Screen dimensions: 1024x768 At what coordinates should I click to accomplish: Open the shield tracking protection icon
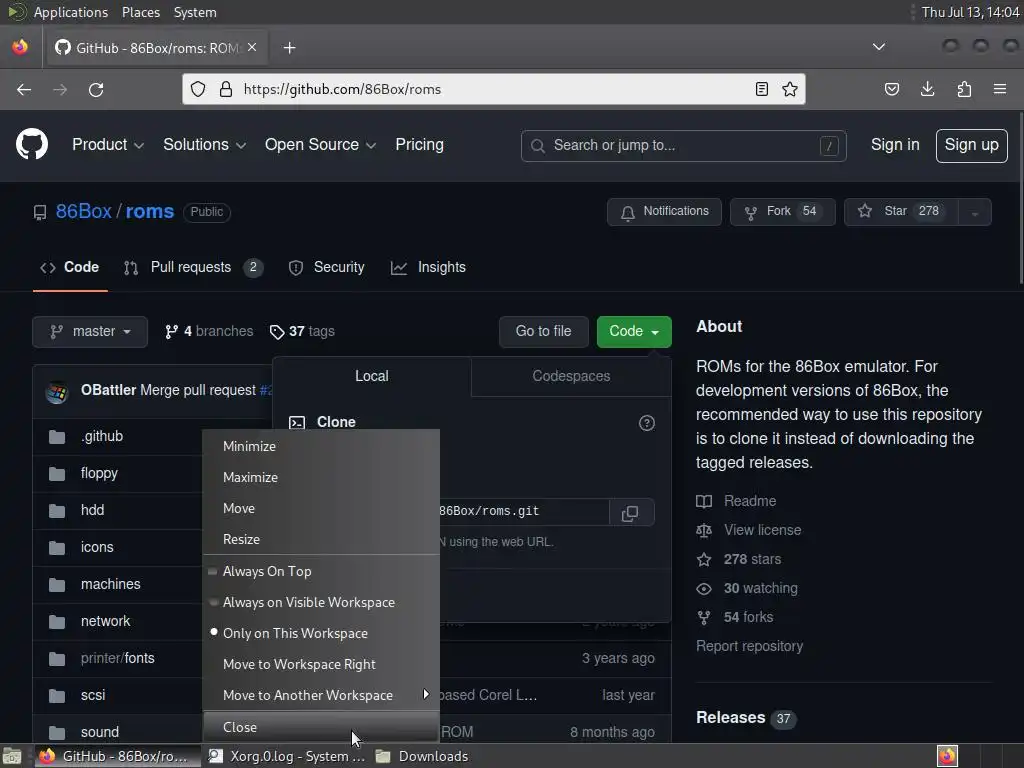coord(198,89)
